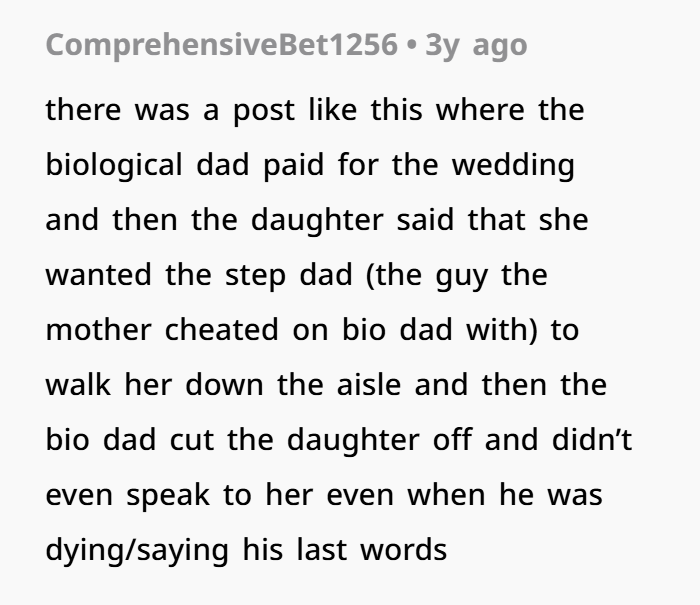Click the word "wedding" in the comment
This screenshot has height=605, width=700.
(x=514, y=164)
